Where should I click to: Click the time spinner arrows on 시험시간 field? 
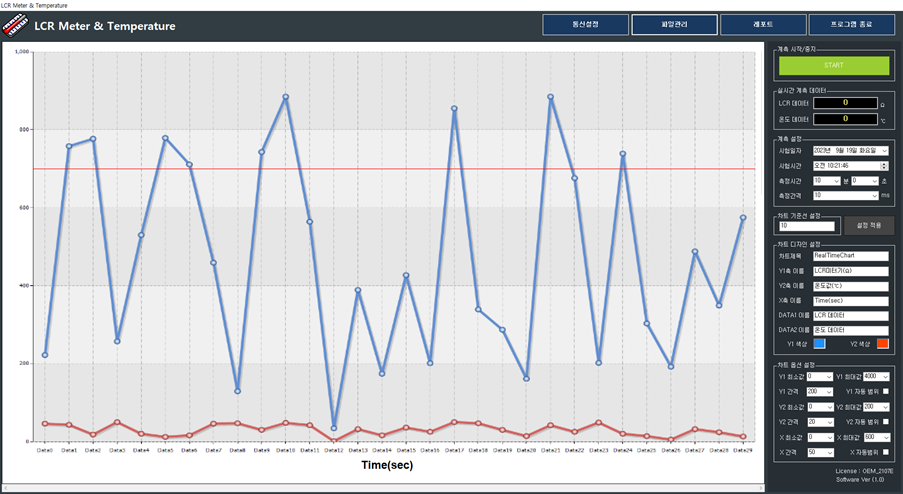pos(884,166)
